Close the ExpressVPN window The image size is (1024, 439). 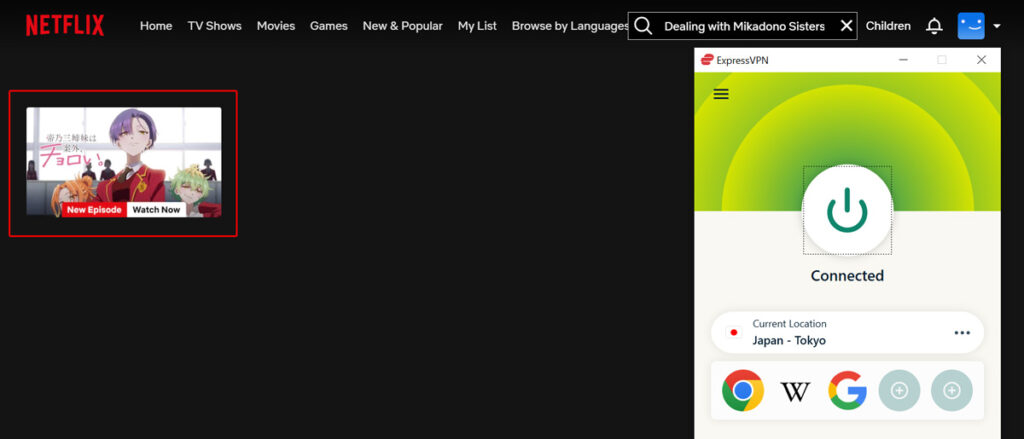click(x=981, y=60)
